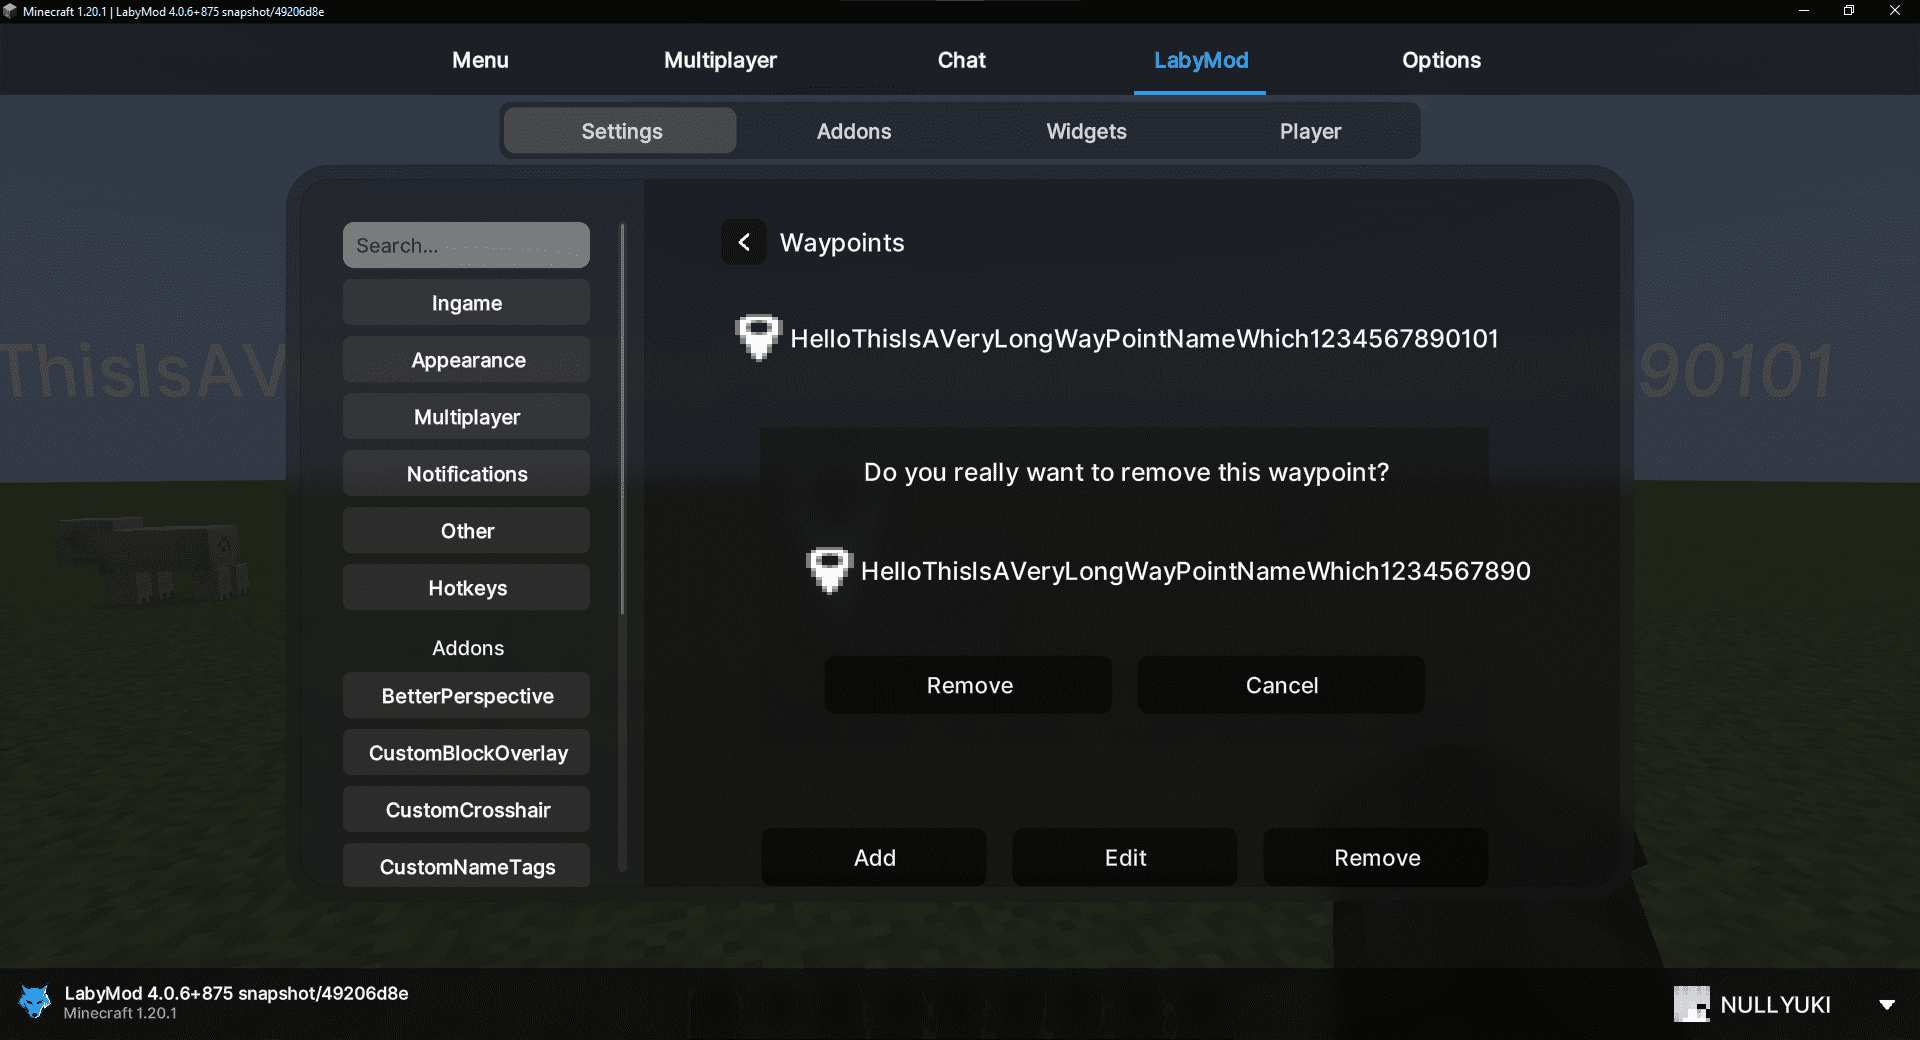The image size is (1920, 1040).
Task: Open the Widgets sub-tab
Action: tap(1086, 131)
